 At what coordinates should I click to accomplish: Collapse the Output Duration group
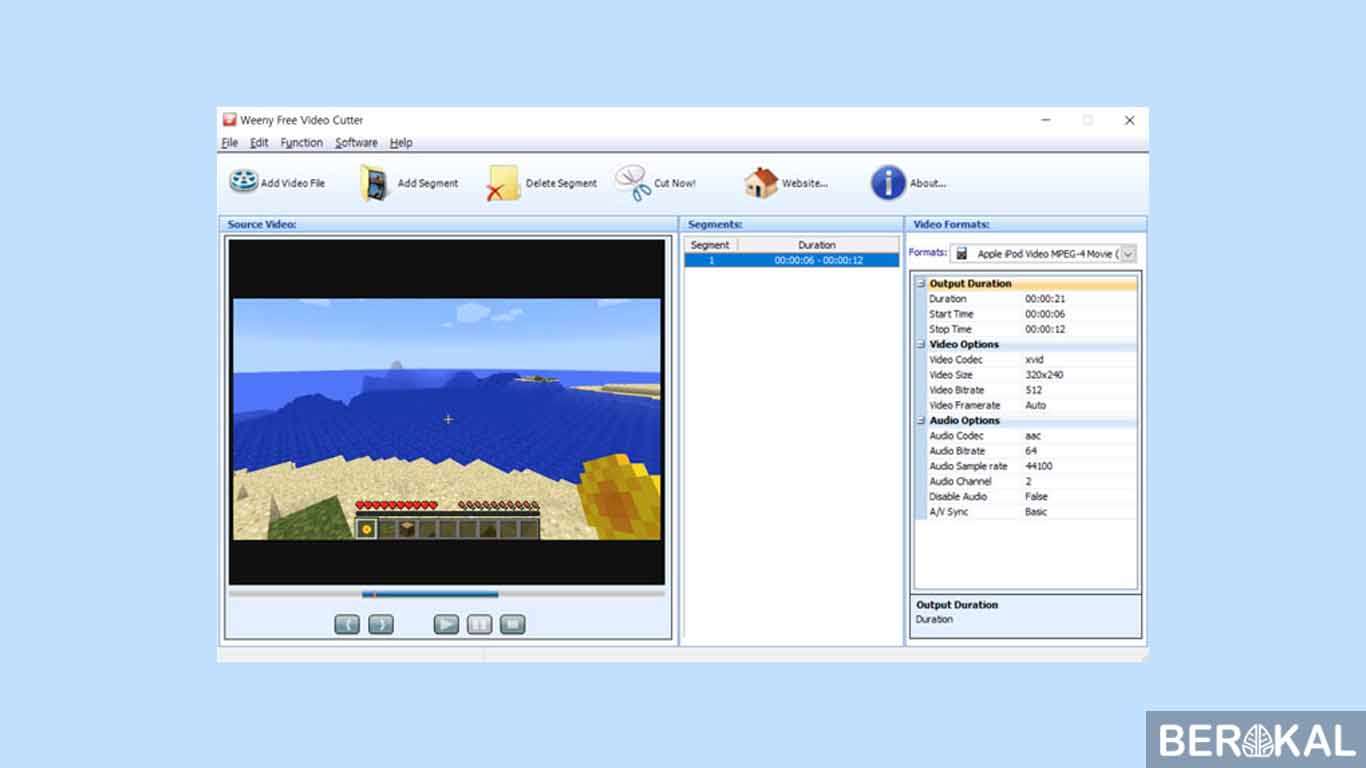[x=921, y=284]
